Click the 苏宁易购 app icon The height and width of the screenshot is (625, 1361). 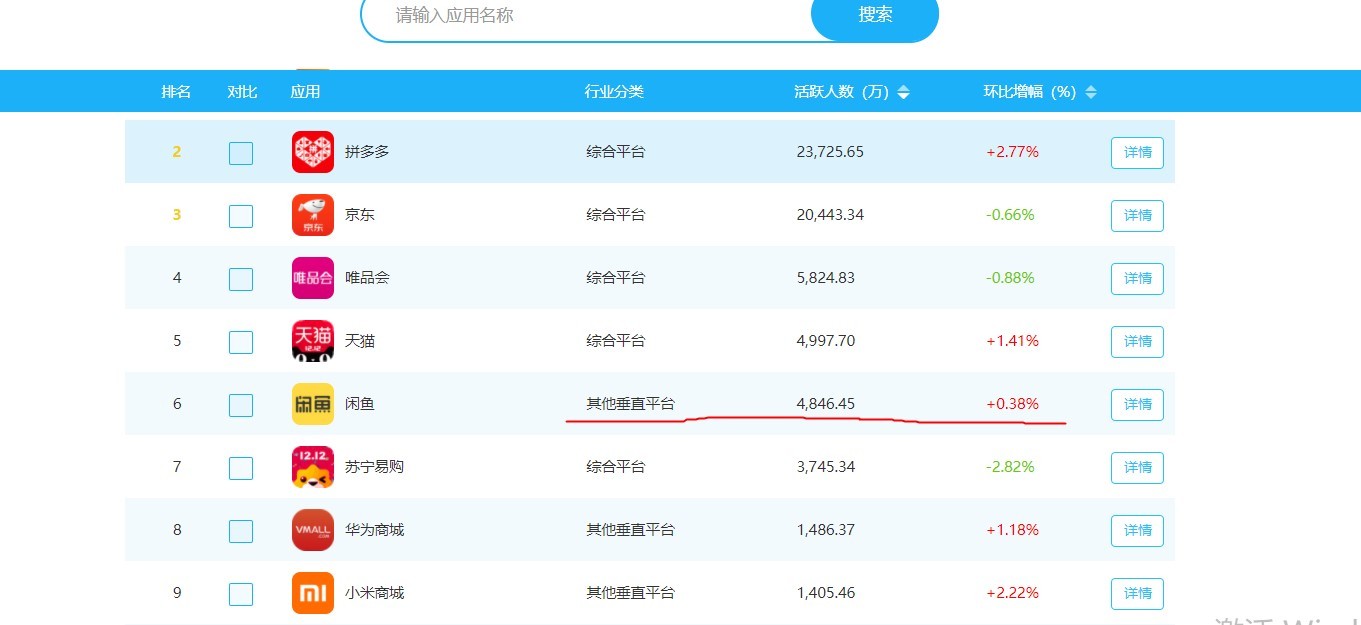coord(313,467)
